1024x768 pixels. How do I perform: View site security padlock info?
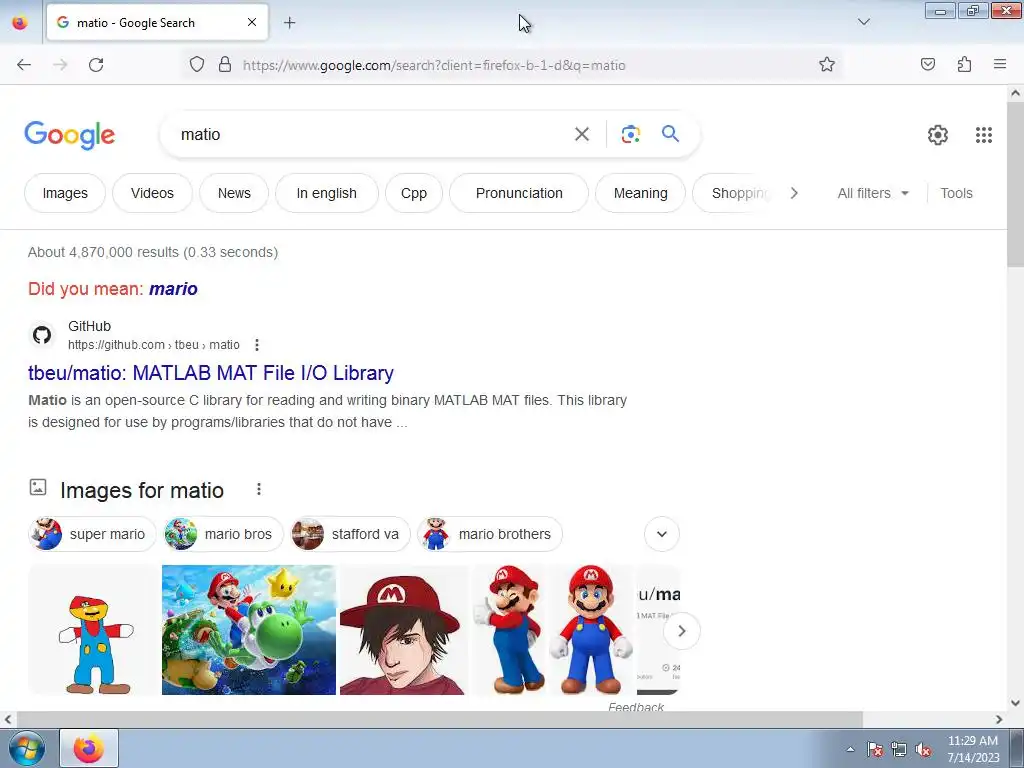225,65
